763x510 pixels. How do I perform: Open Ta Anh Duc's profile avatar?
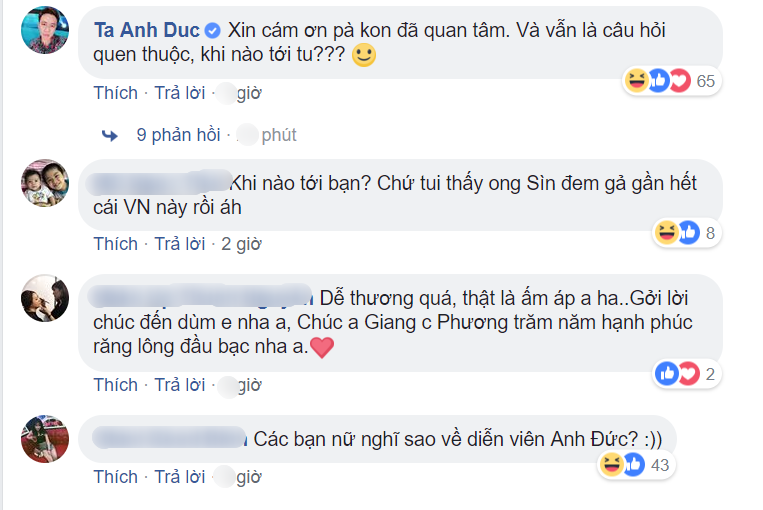click(45, 30)
